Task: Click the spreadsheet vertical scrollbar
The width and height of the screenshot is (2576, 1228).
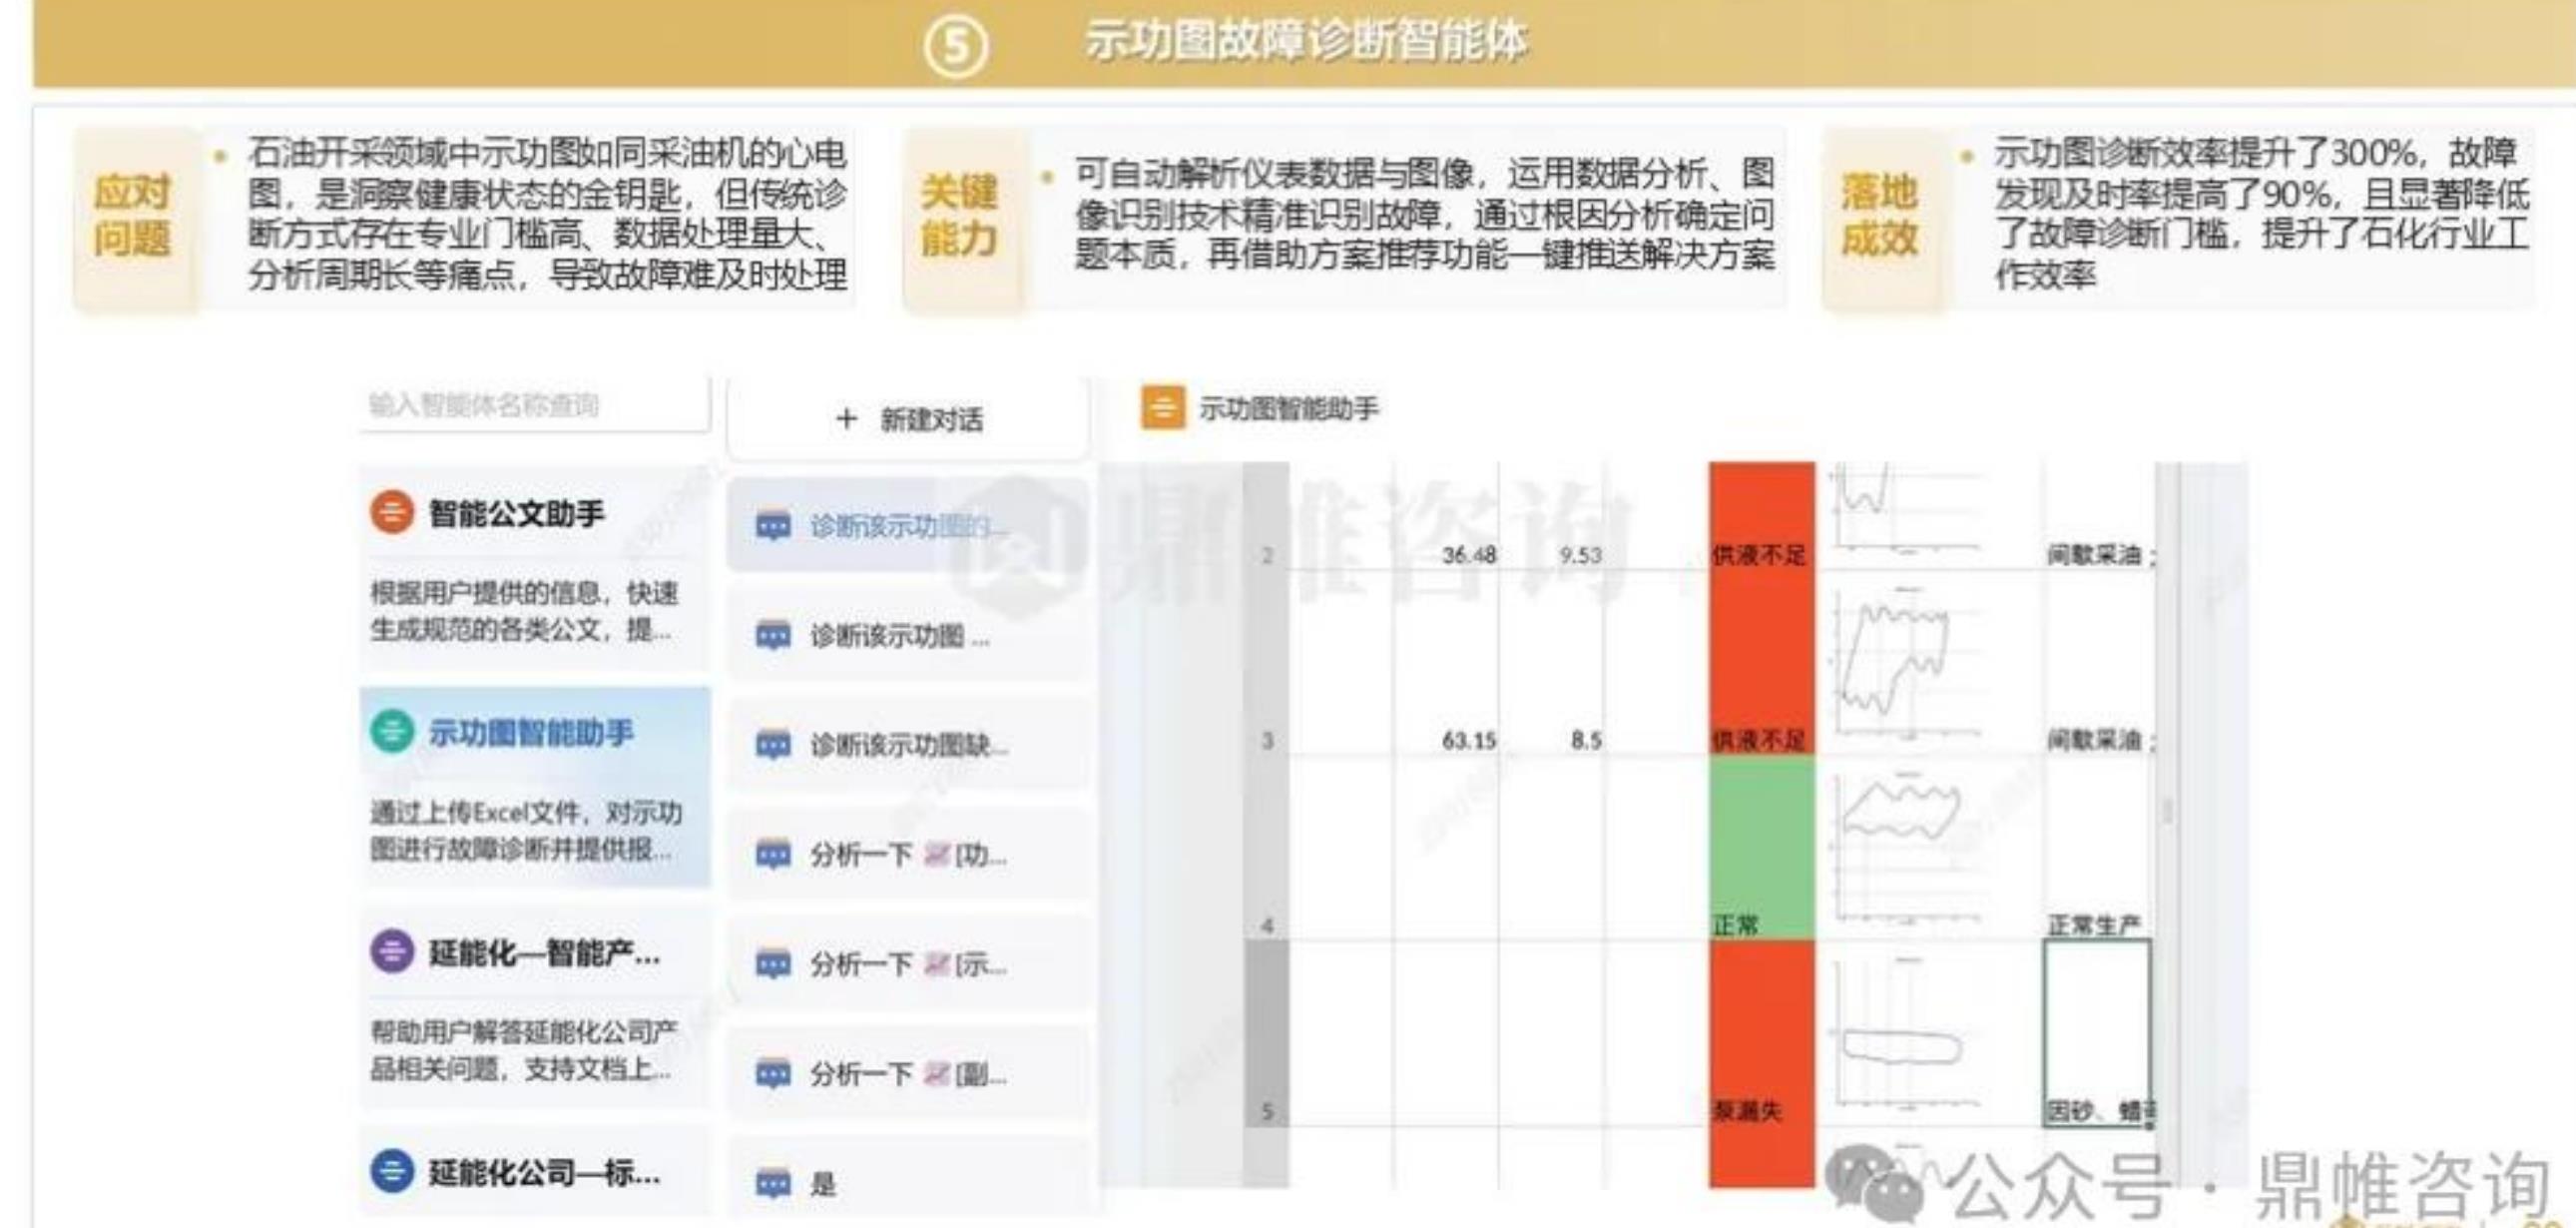Action: [2167, 825]
